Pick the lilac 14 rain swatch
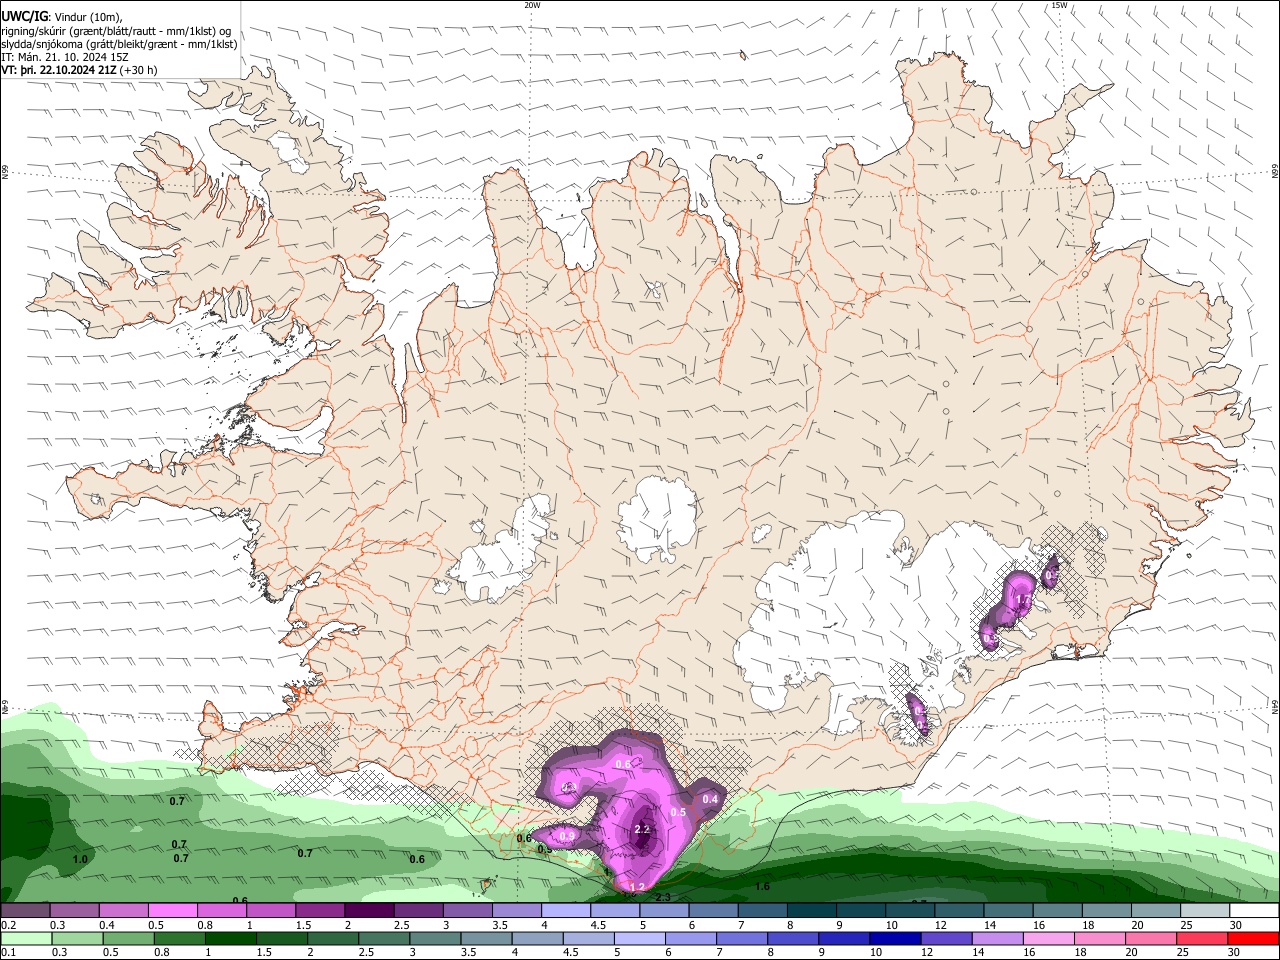Image resolution: width=1280 pixels, height=960 pixels. pyautogui.click(x=997, y=938)
